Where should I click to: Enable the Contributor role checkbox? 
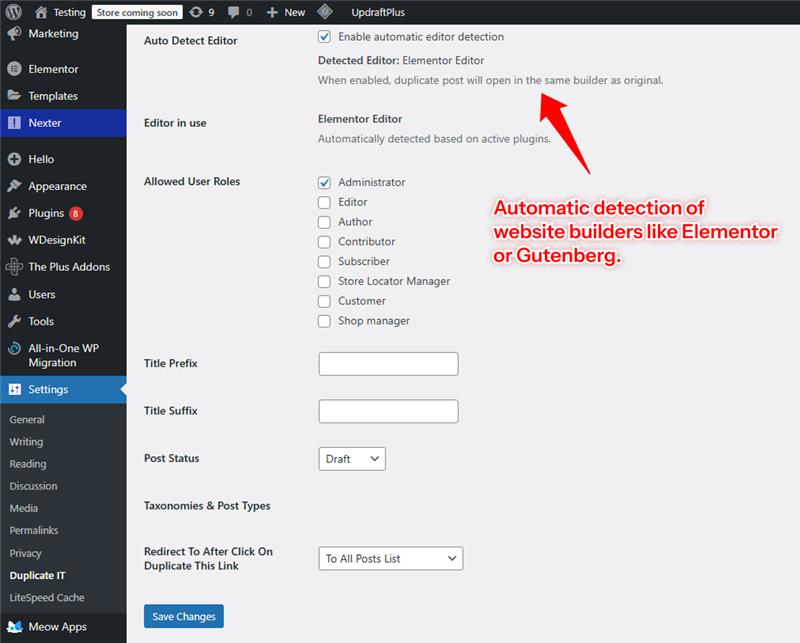point(324,242)
